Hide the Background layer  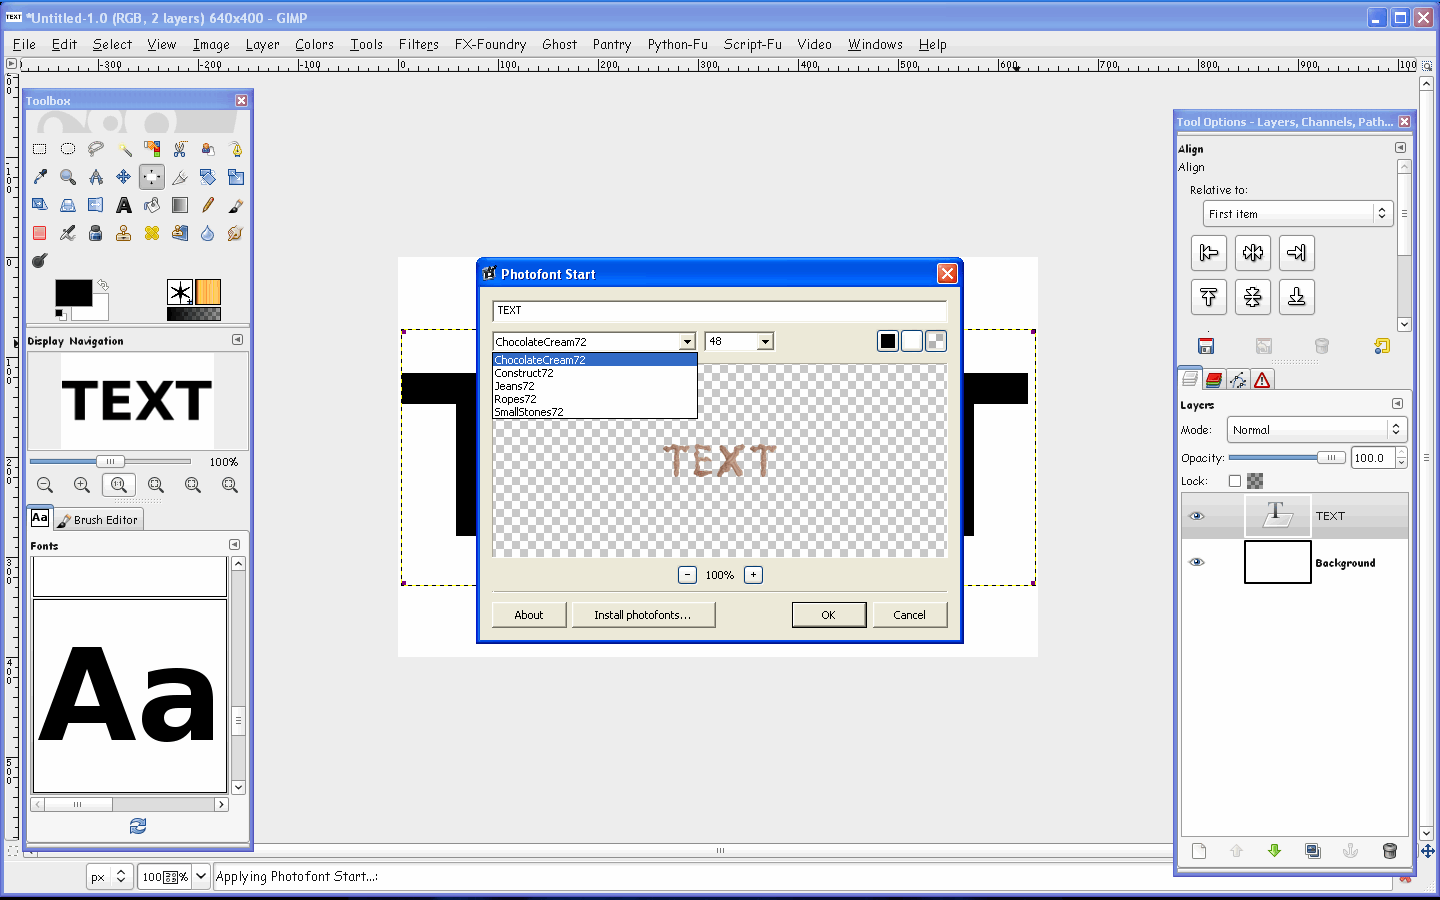(1197, 562)
